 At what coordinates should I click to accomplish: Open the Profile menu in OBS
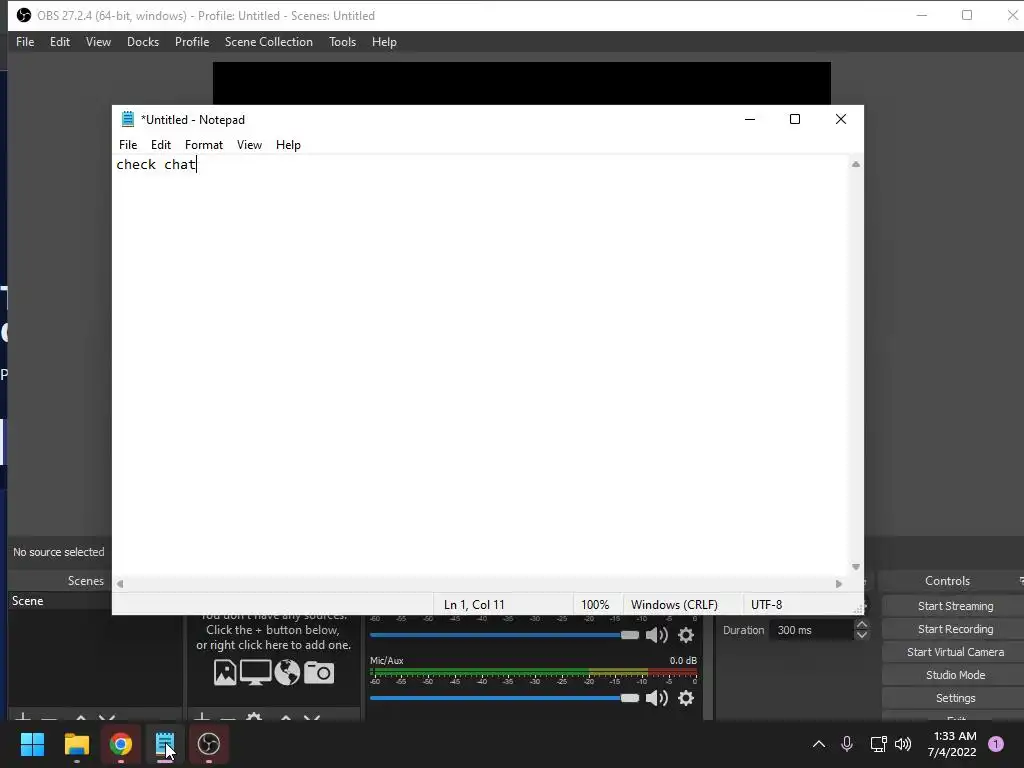pos(192,42)
